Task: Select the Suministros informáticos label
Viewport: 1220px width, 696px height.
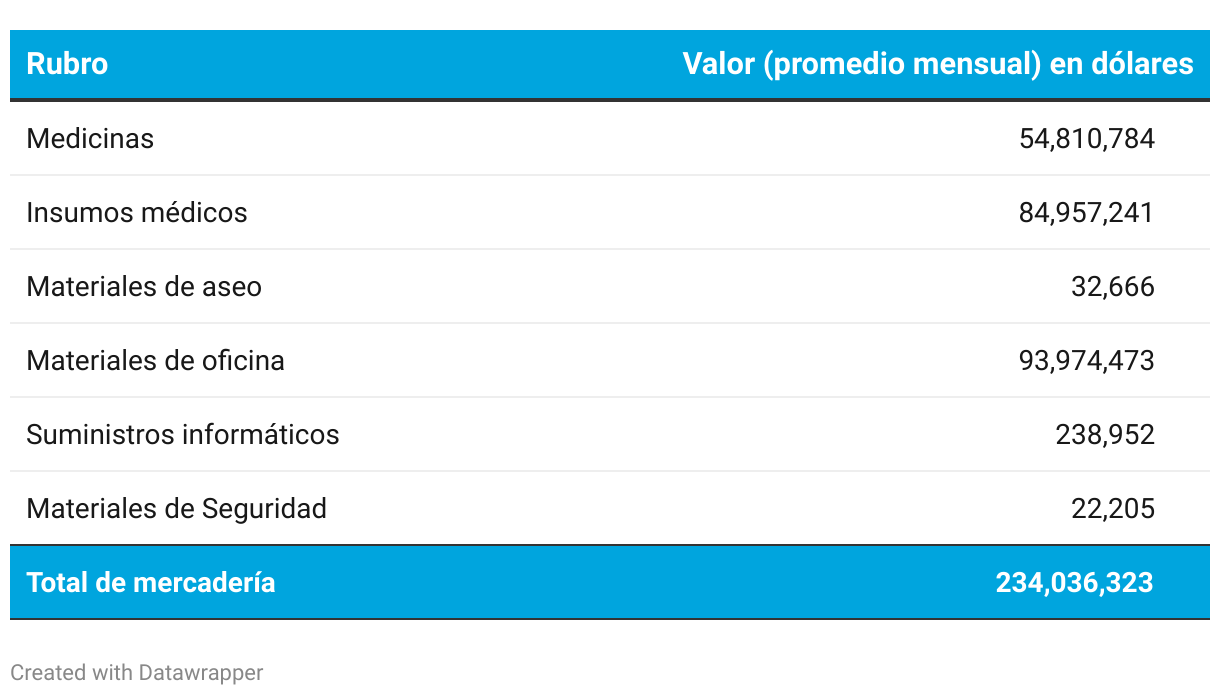Action: [x=183, y=434]
